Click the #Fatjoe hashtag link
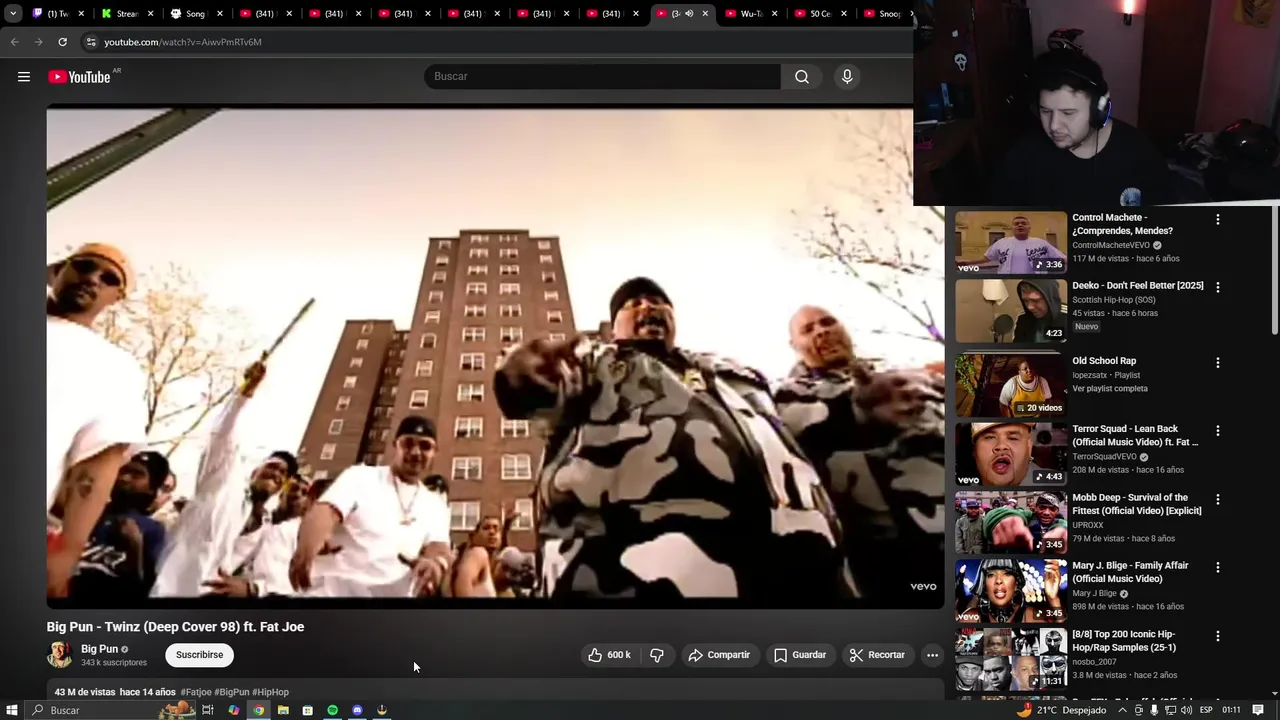Viewport: 1280px width, 720px height. click(196, 692)
